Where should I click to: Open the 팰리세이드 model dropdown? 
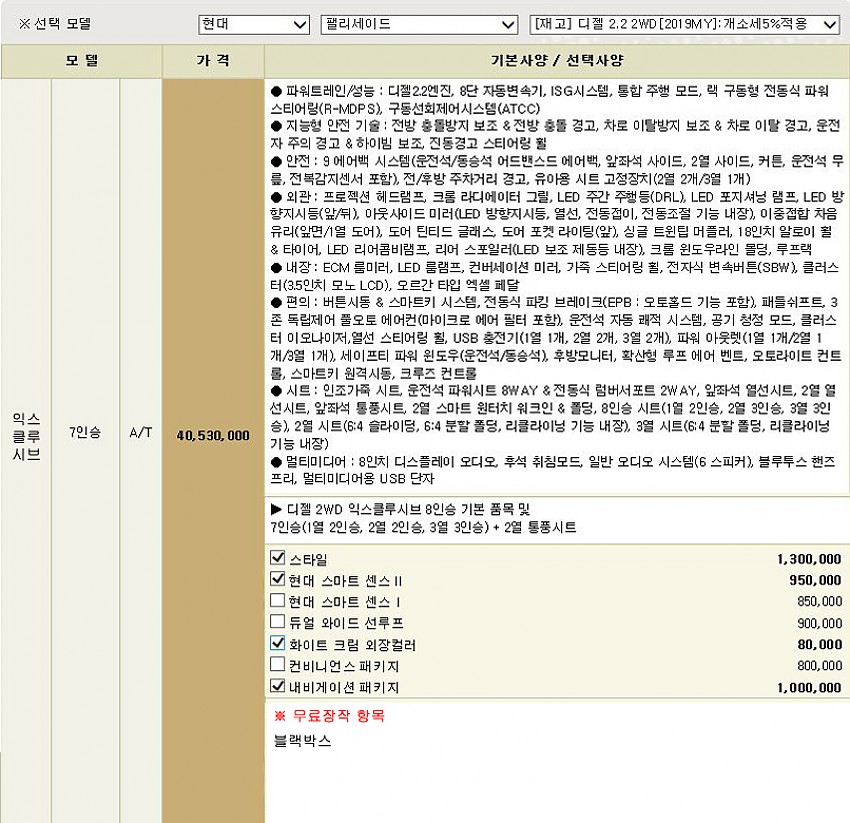419,24
